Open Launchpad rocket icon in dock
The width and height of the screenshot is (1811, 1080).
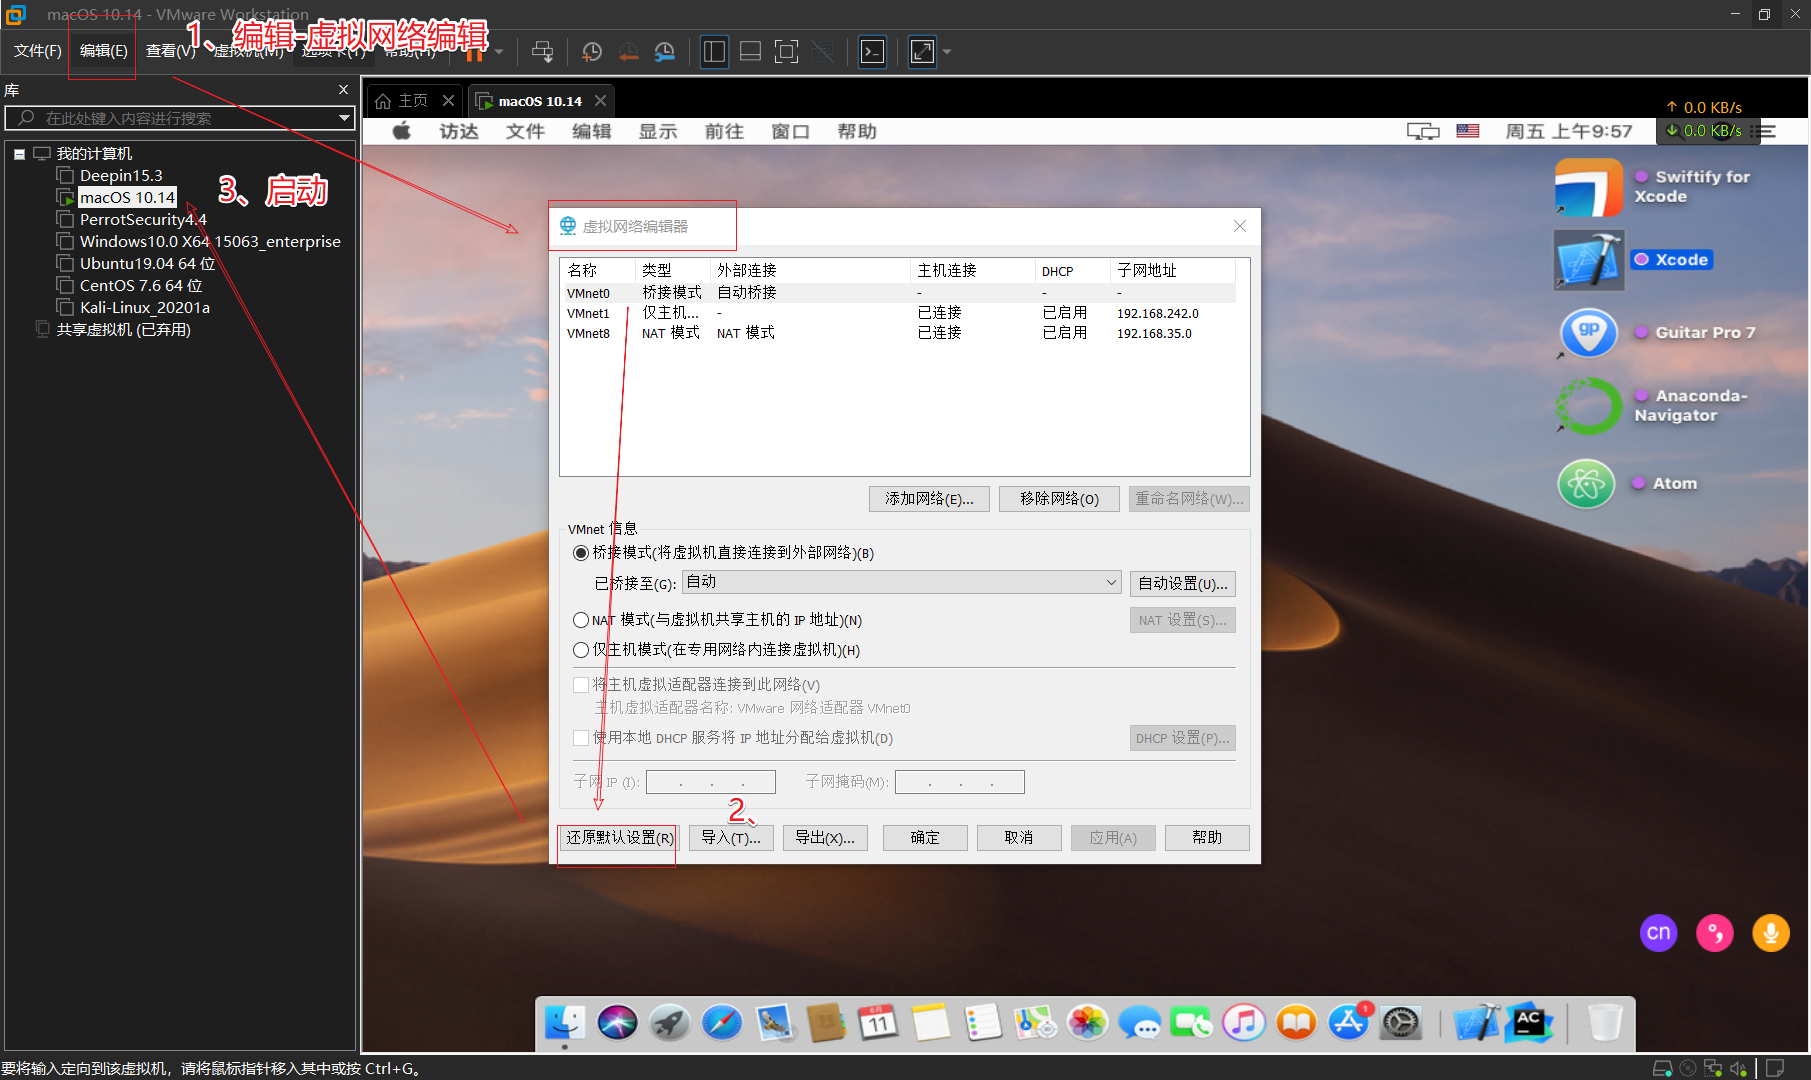(x=669, y=1022)
